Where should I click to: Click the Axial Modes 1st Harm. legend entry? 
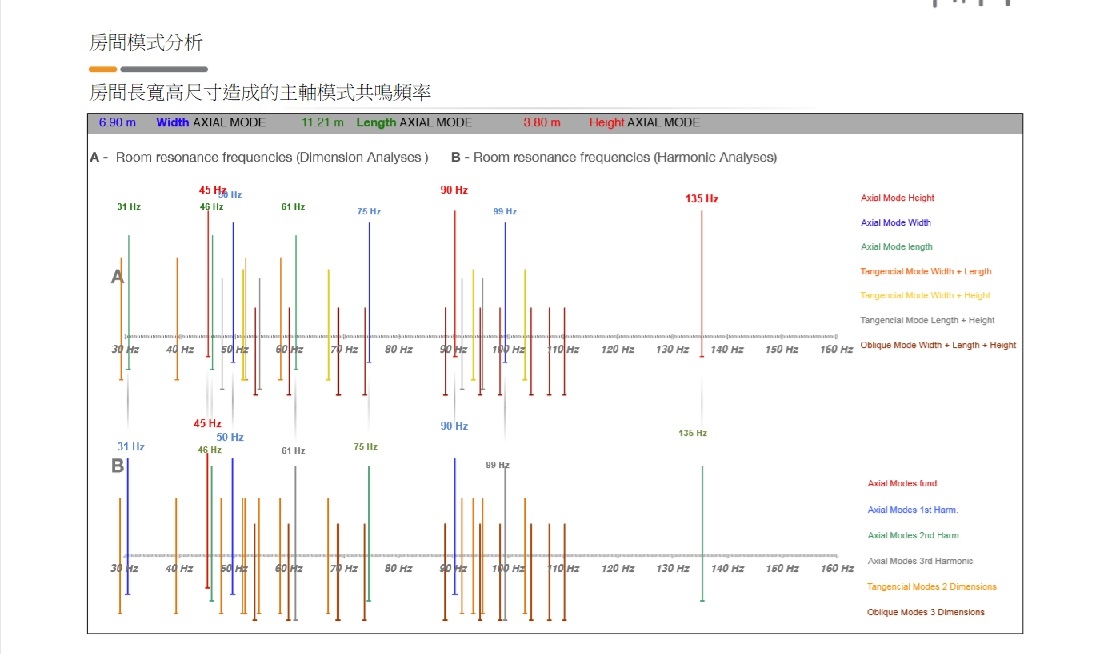(912, 510)
